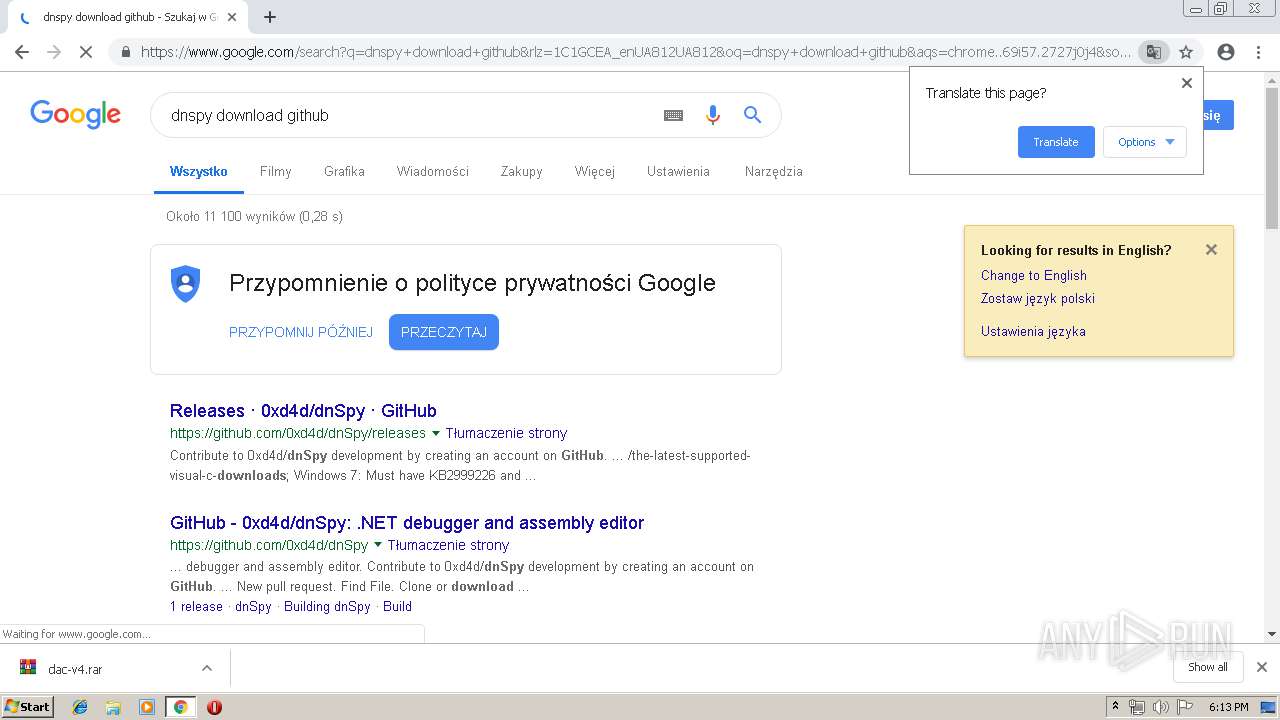Screen dimensions: 1280x720
Task: Open the volume speaker tray icon
Action: pos(1160,707)
